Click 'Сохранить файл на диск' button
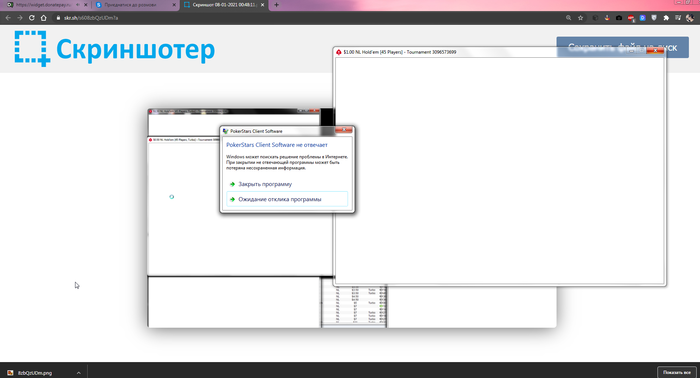Viewport: 700px width, 378px height. click(x=622, y=47)
